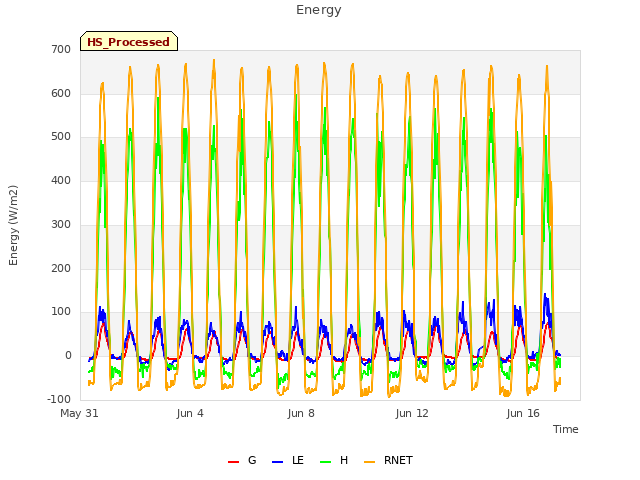640x480 pixels.
Task: Click the 200 y-axis tick label
Action: 61,268
